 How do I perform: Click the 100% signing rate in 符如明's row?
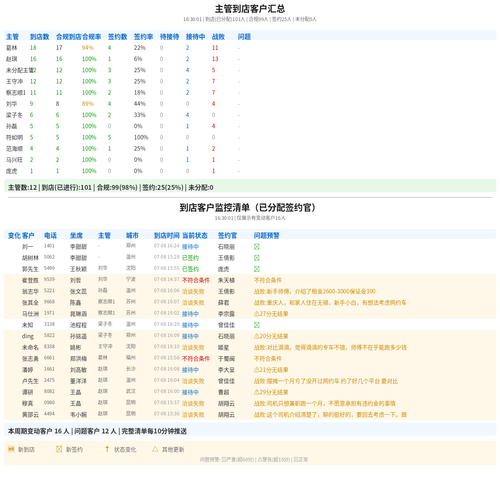(x=141, y=137)
